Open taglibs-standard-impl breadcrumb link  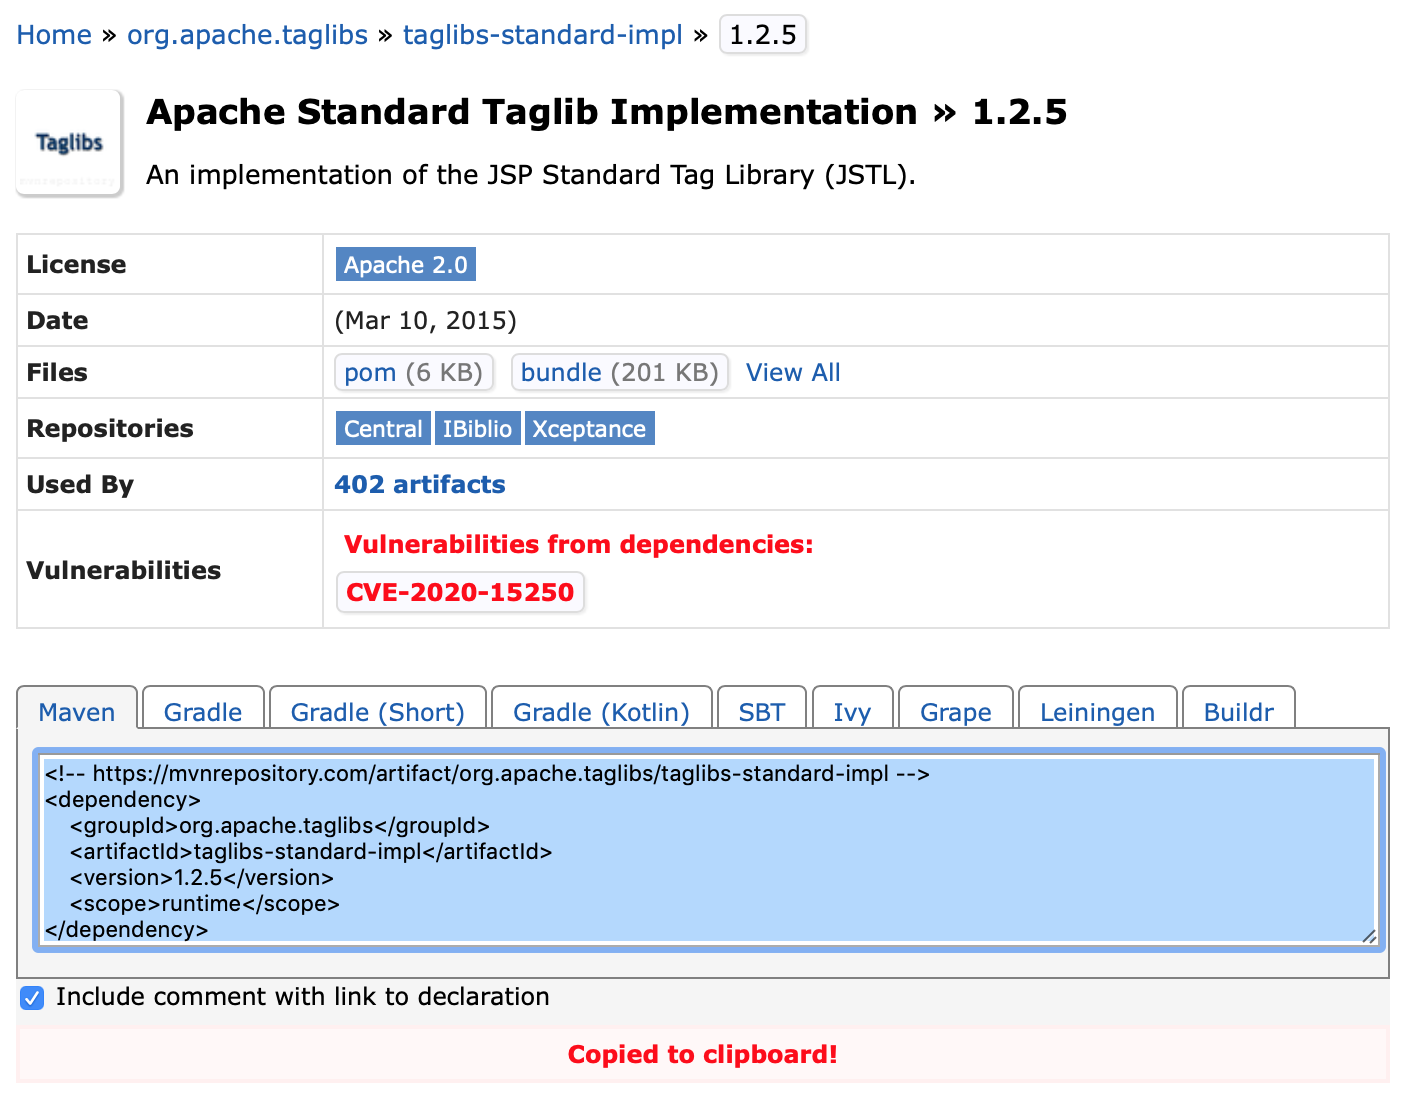542,35
